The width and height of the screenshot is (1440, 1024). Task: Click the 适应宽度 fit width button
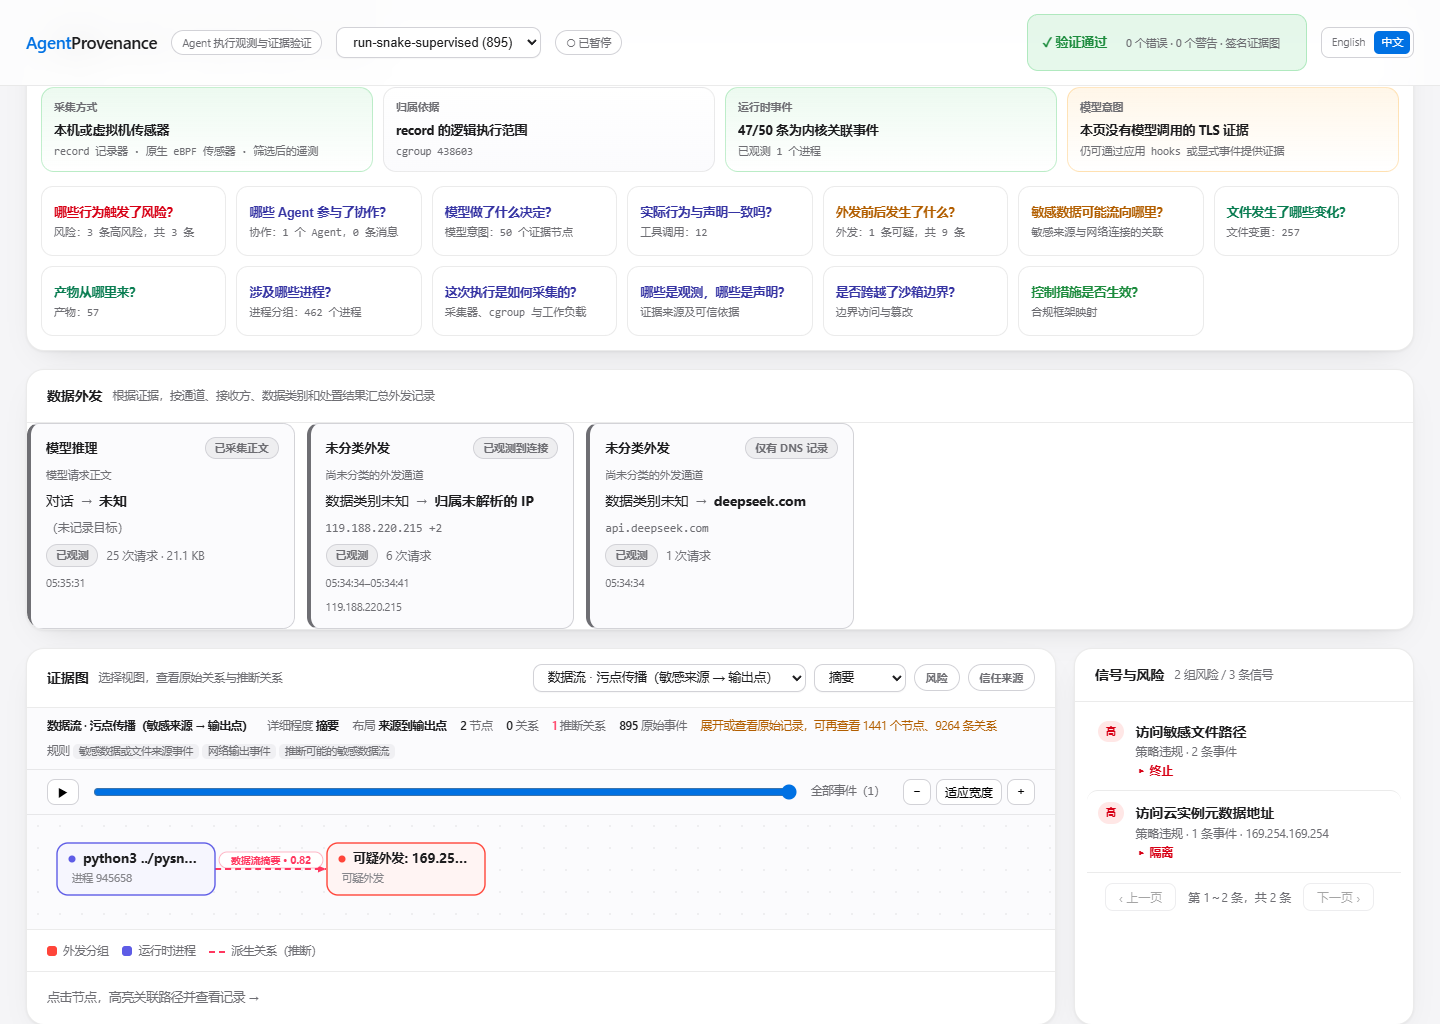click(969, 792)
